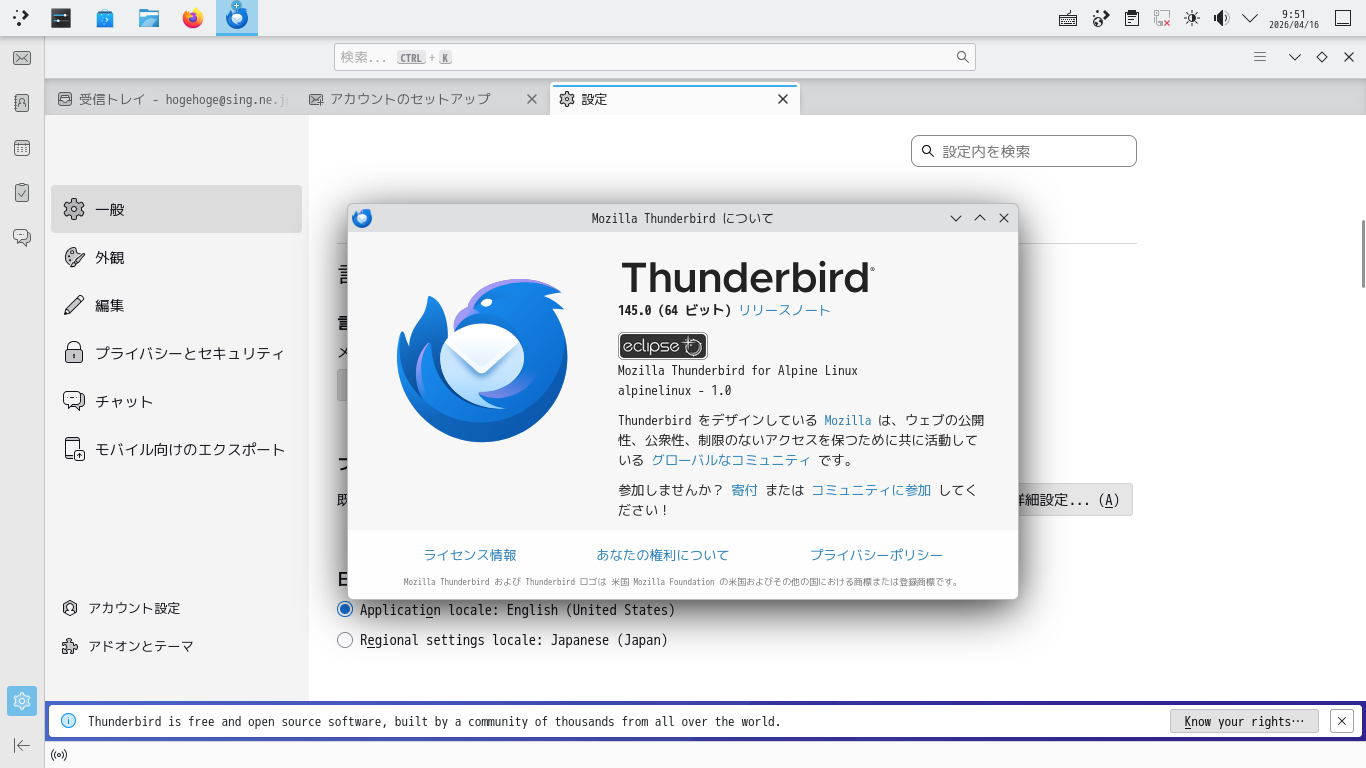Click the Eclipse badge in the About dialog

[663, 346]
